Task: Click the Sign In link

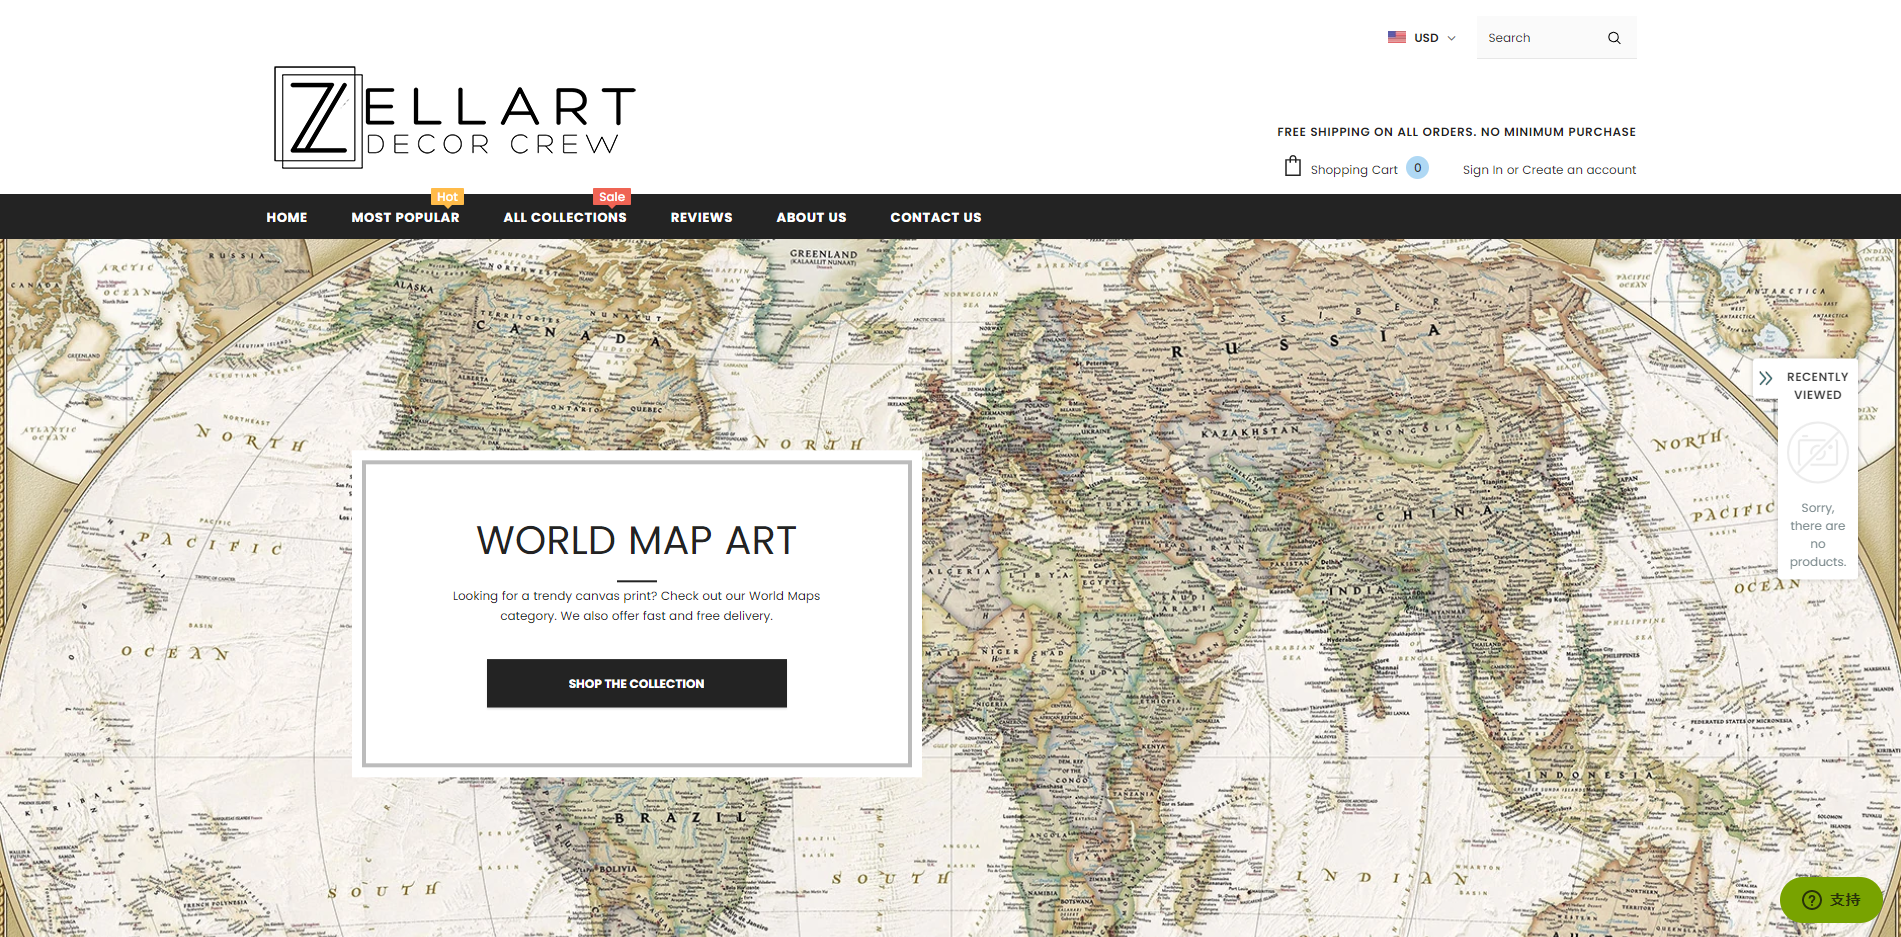Action: click(1482, 170)
